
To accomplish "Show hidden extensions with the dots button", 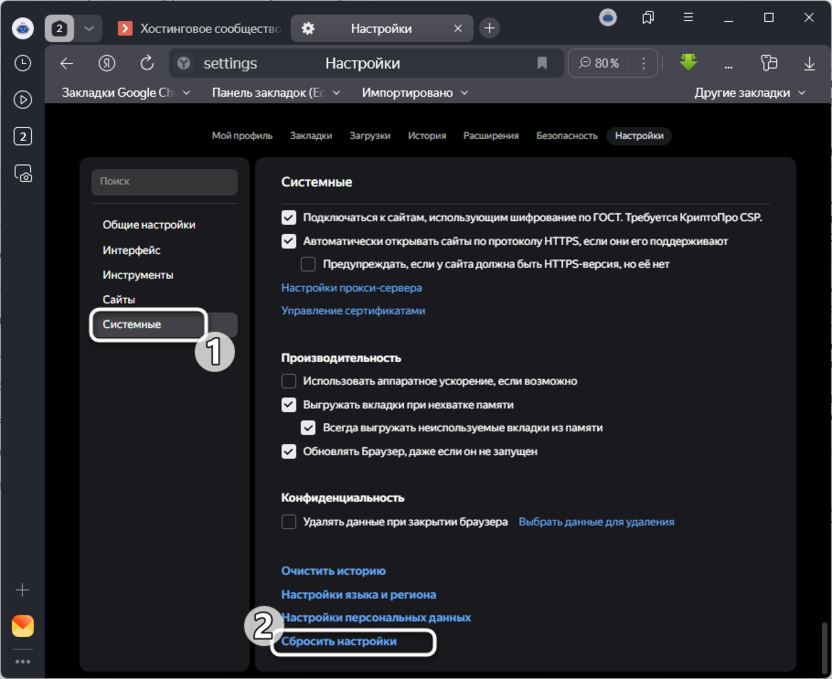I will click(729, 66).
